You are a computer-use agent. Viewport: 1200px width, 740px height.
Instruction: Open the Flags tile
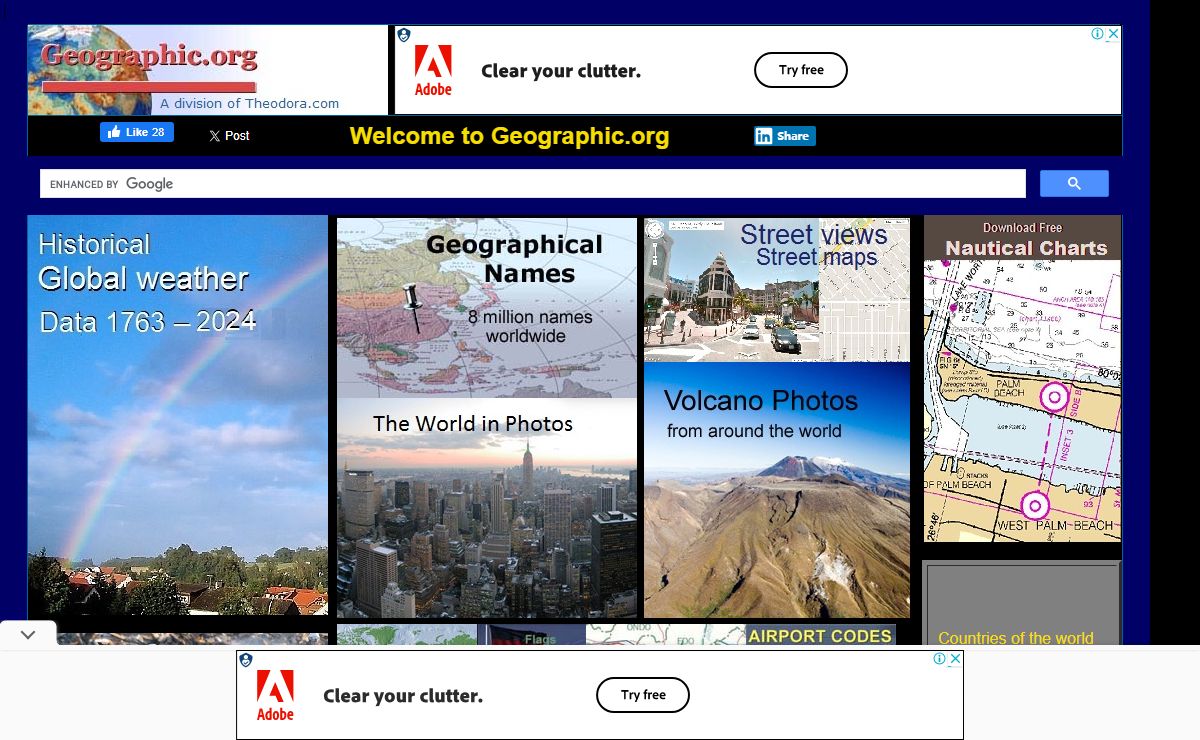click(x=531, y=635)
